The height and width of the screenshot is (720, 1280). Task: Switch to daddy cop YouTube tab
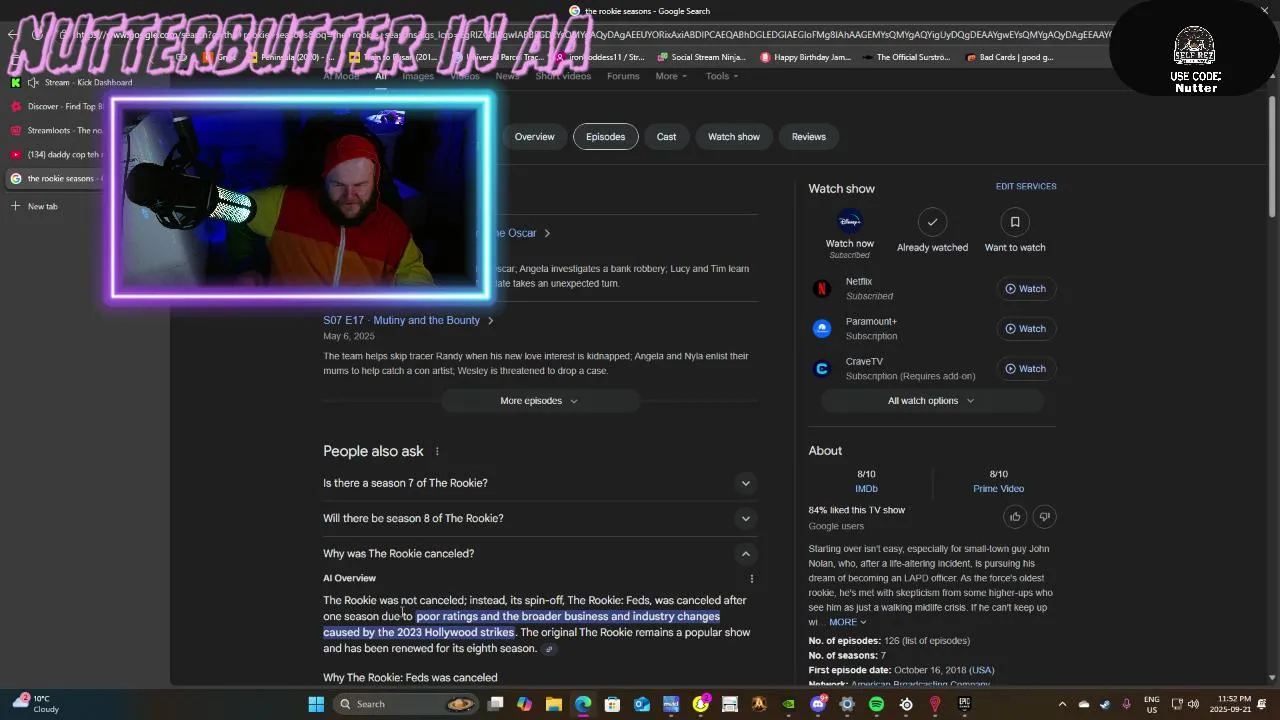click(56, 155)
